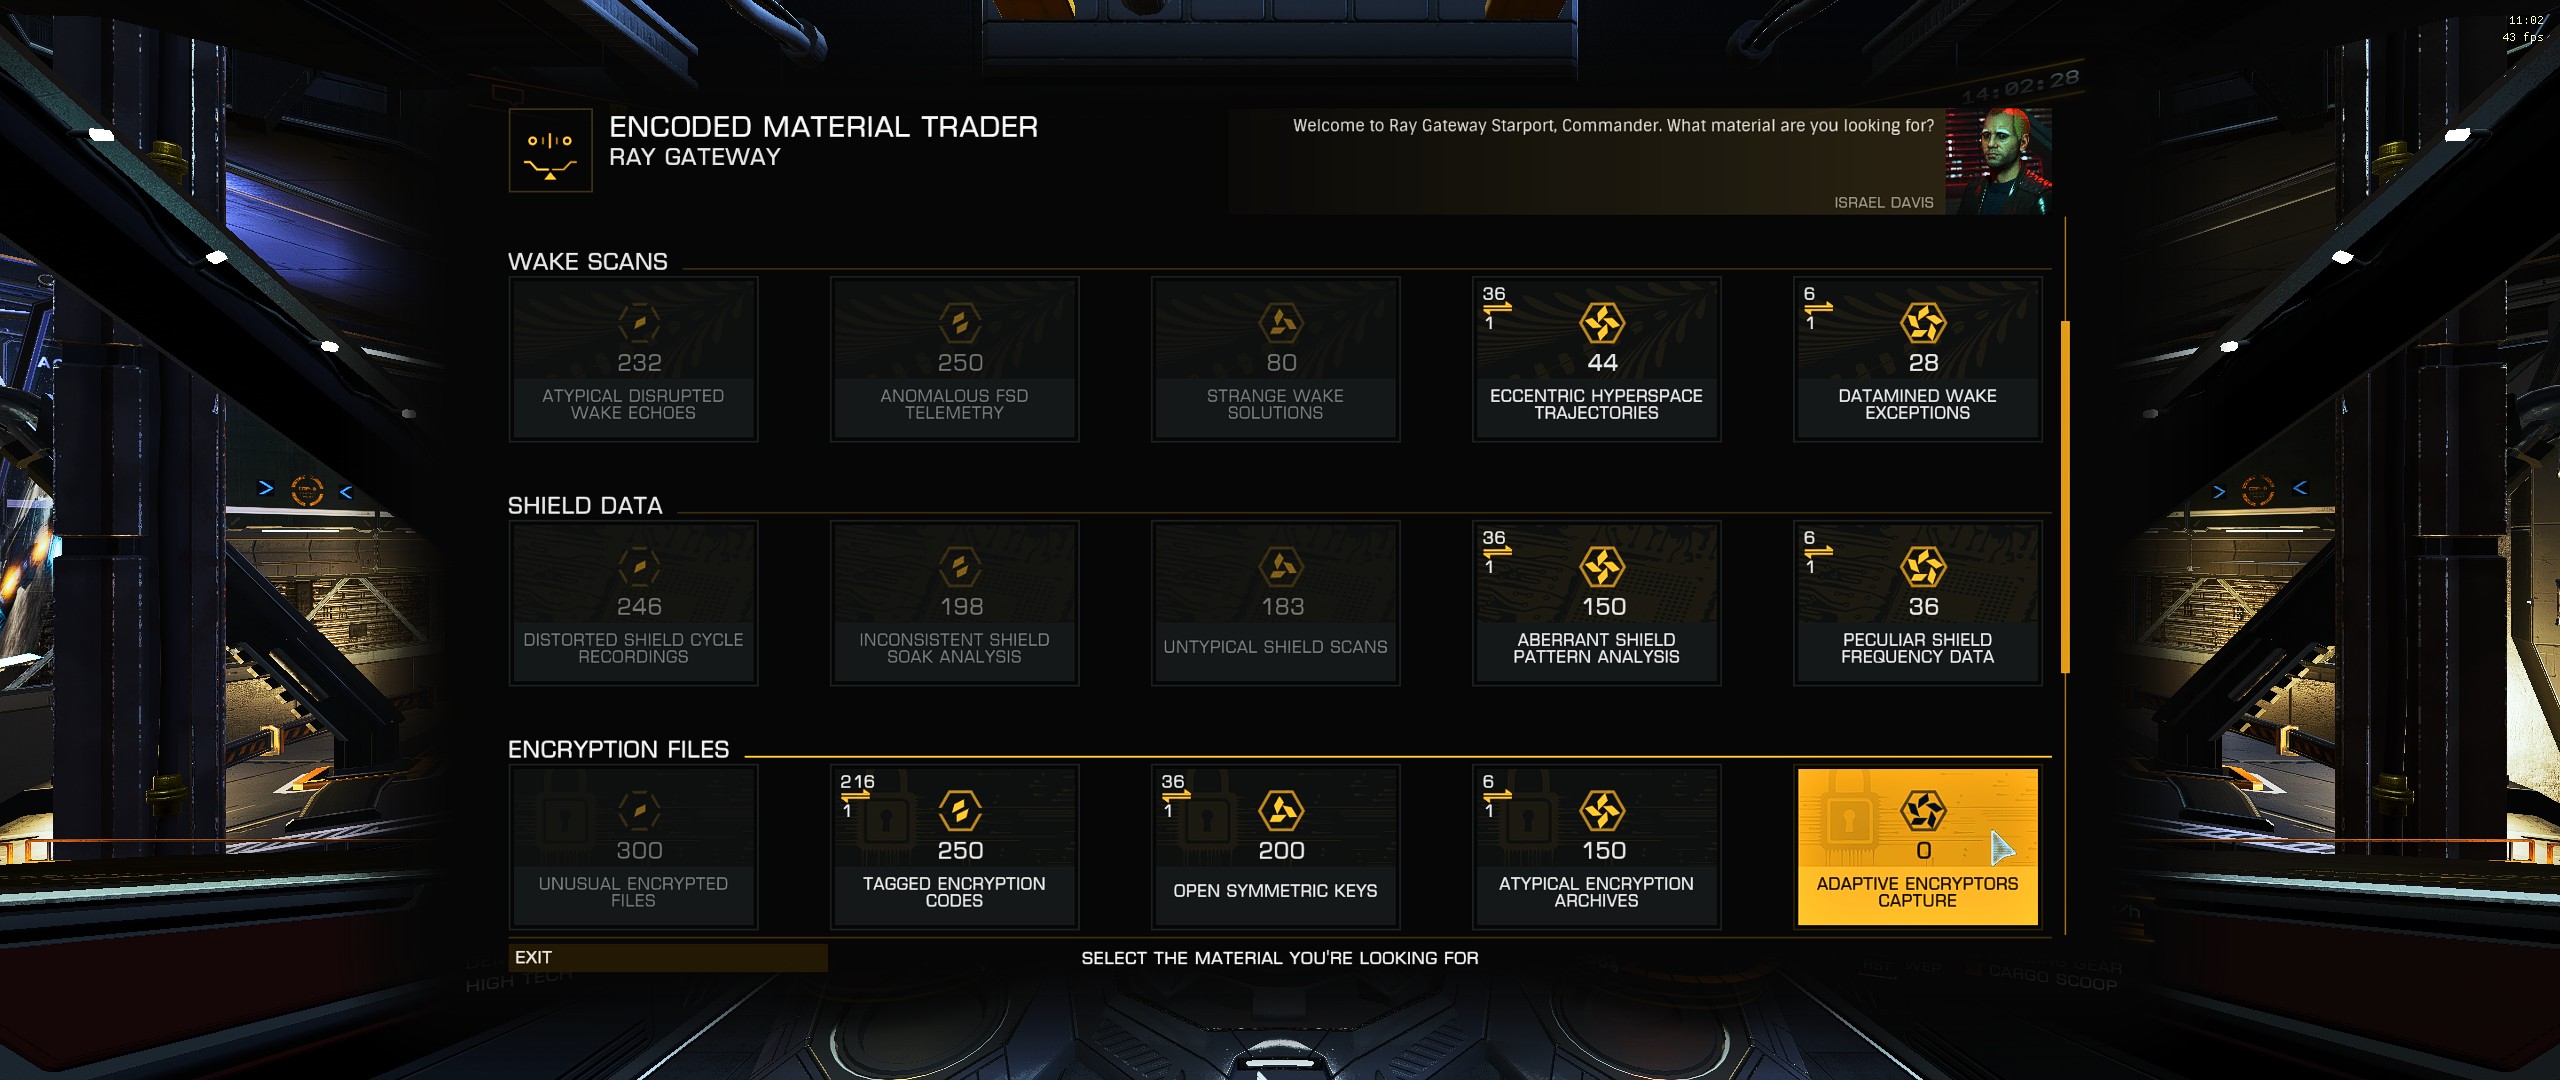Click Inconsistent Shield Soak Analysis icon
Image resolution: width=2560 pixels, height=1080 pixels.
[x=960, y=567]
